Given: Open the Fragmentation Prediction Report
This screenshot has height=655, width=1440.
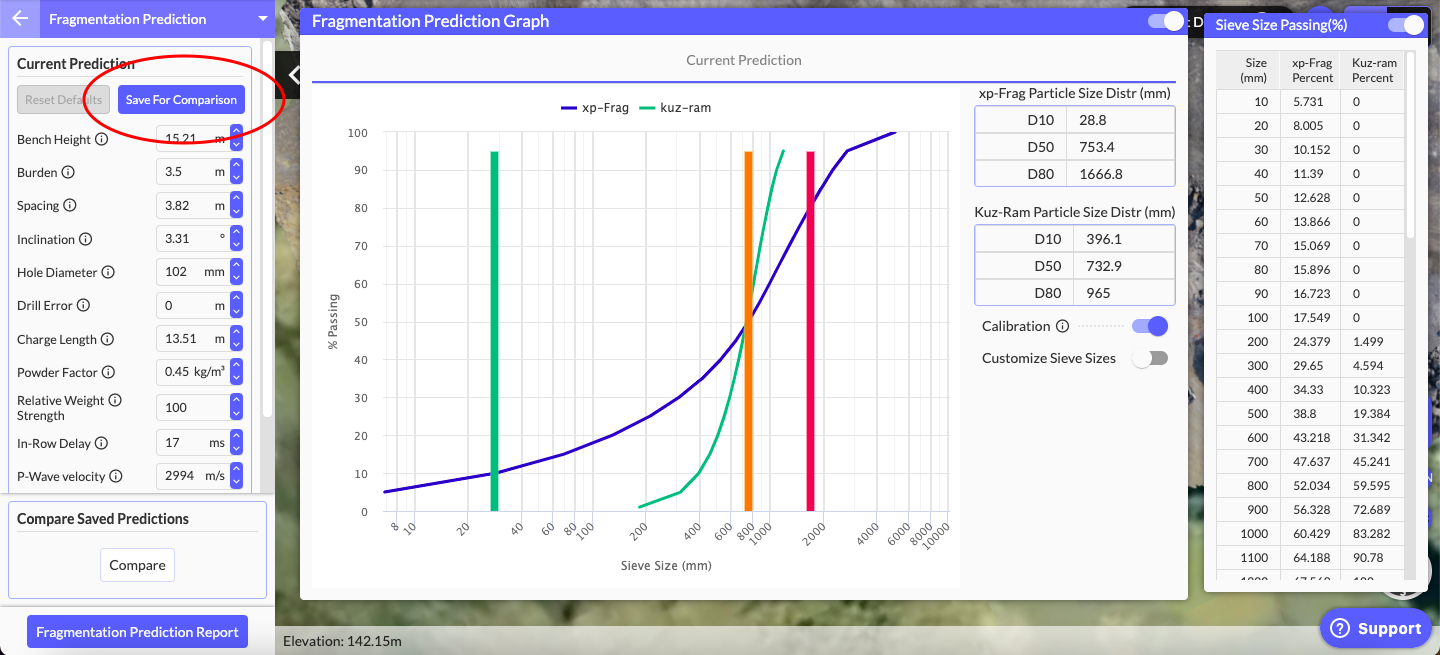Looking at the screenshot, I should pyautogui.click(x=137, y=632).
